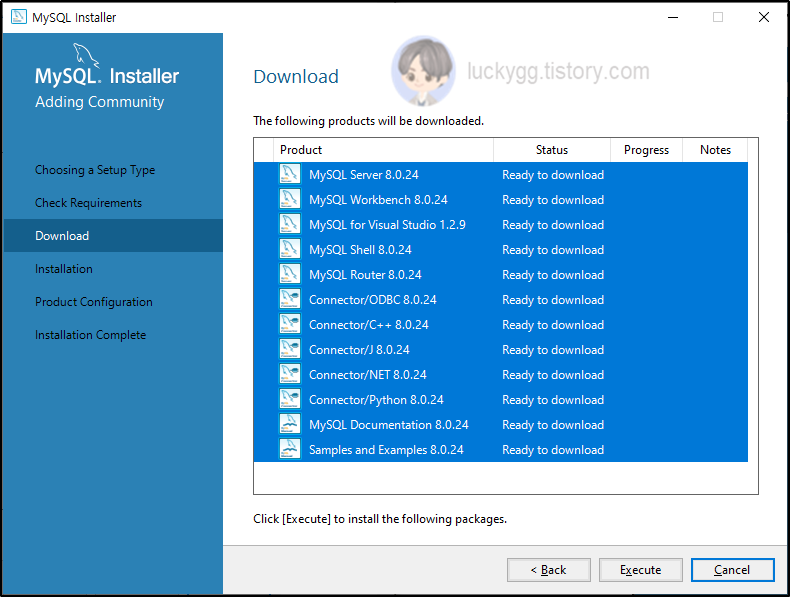Select the Installation Complete step

pos(91,335)
